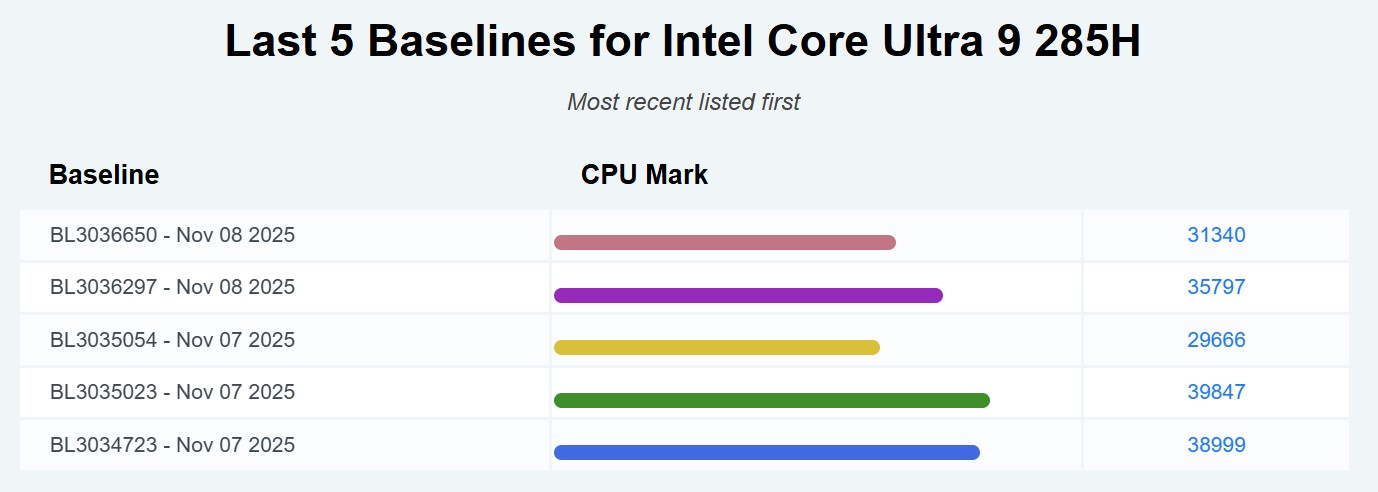Viewport: 1378px width, 492px height.
Task: Click the "Most recent listed first" subtitle
Action: tap(684, 102)
